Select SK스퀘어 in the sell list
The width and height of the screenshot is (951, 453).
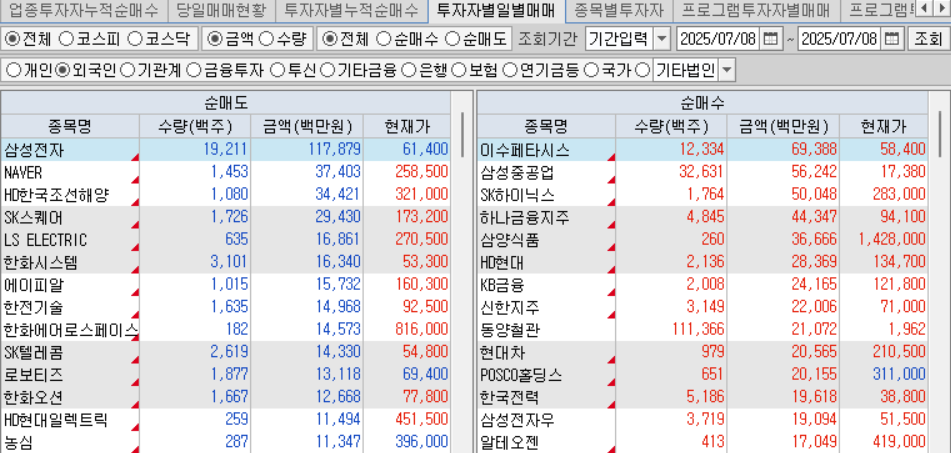[225, 217]
